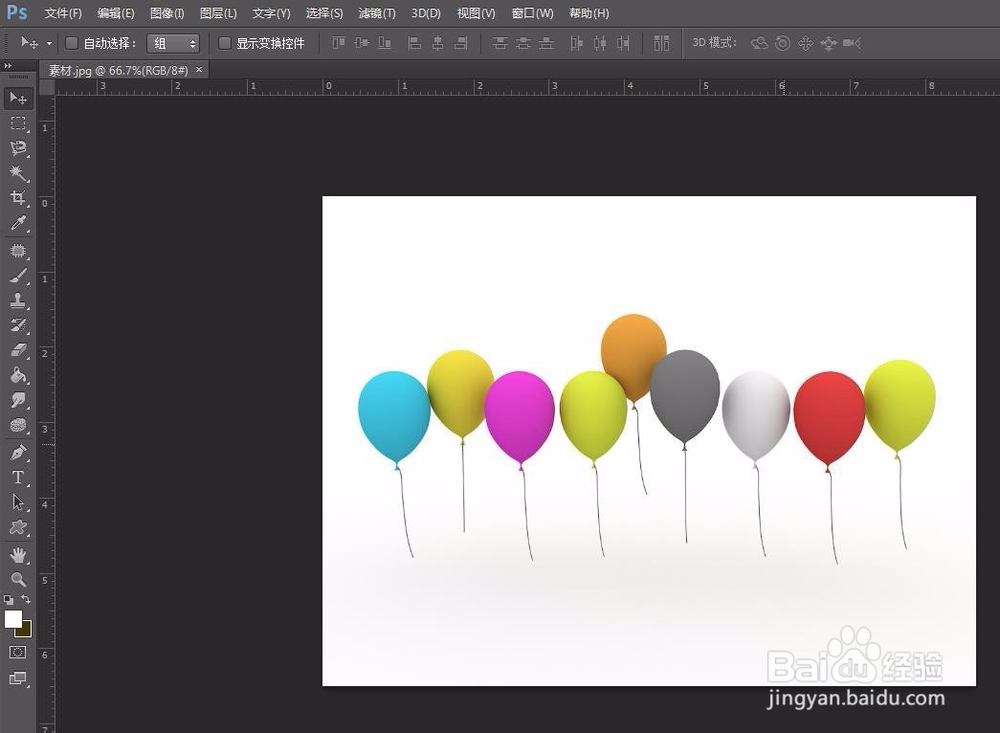Activate 3D rotate mode icon
Viewport: 1000px width, 733px height.
759,43
